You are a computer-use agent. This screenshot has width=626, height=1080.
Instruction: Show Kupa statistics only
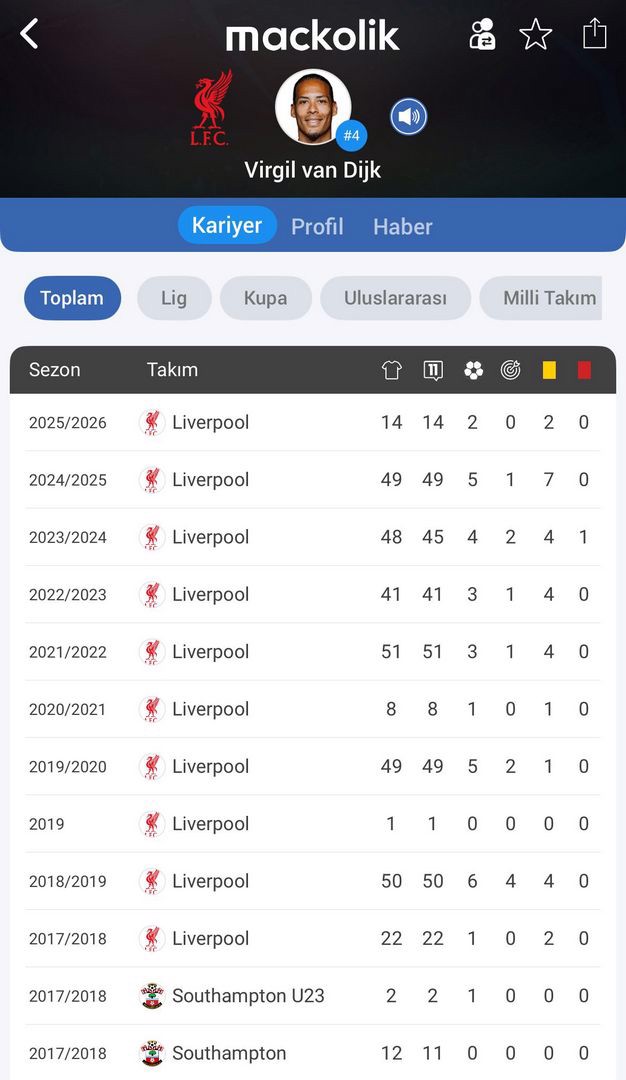click(265, 298)
